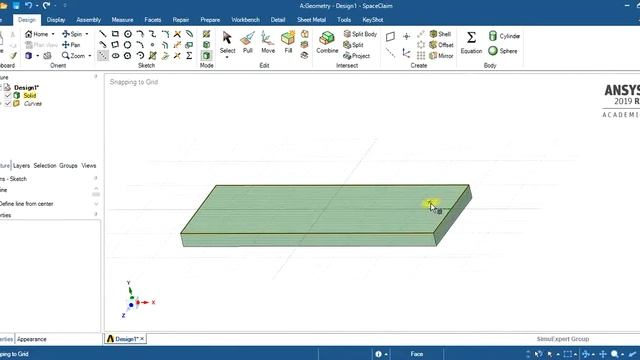Open the KeyShot ribbon tab
The width and height of the screenshot is (640, 360).
click(x=373, y=20)
